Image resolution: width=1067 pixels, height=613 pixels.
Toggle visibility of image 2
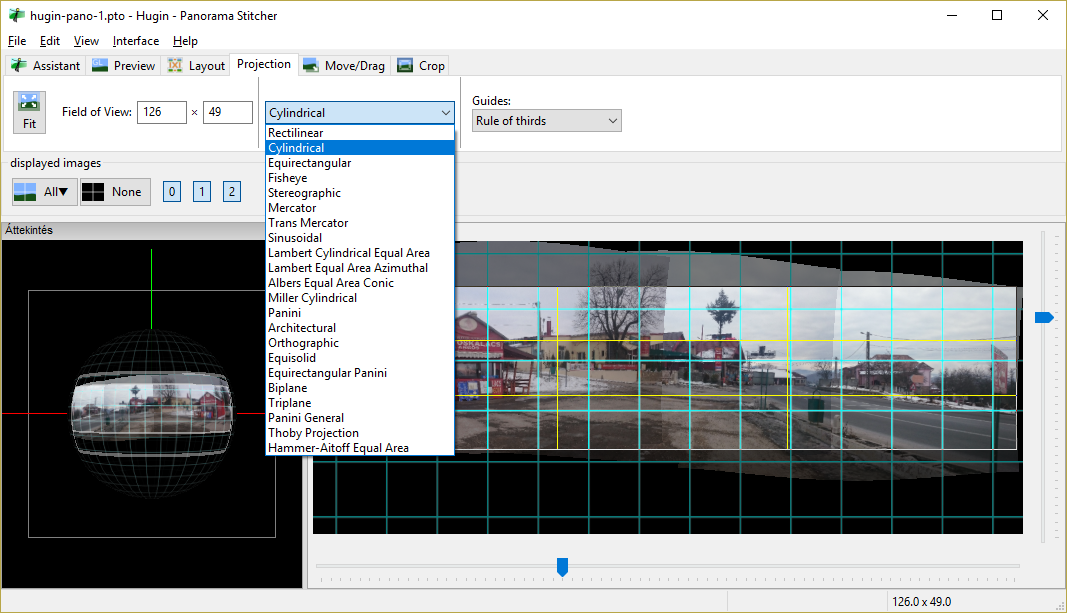(x=232, y=192)
